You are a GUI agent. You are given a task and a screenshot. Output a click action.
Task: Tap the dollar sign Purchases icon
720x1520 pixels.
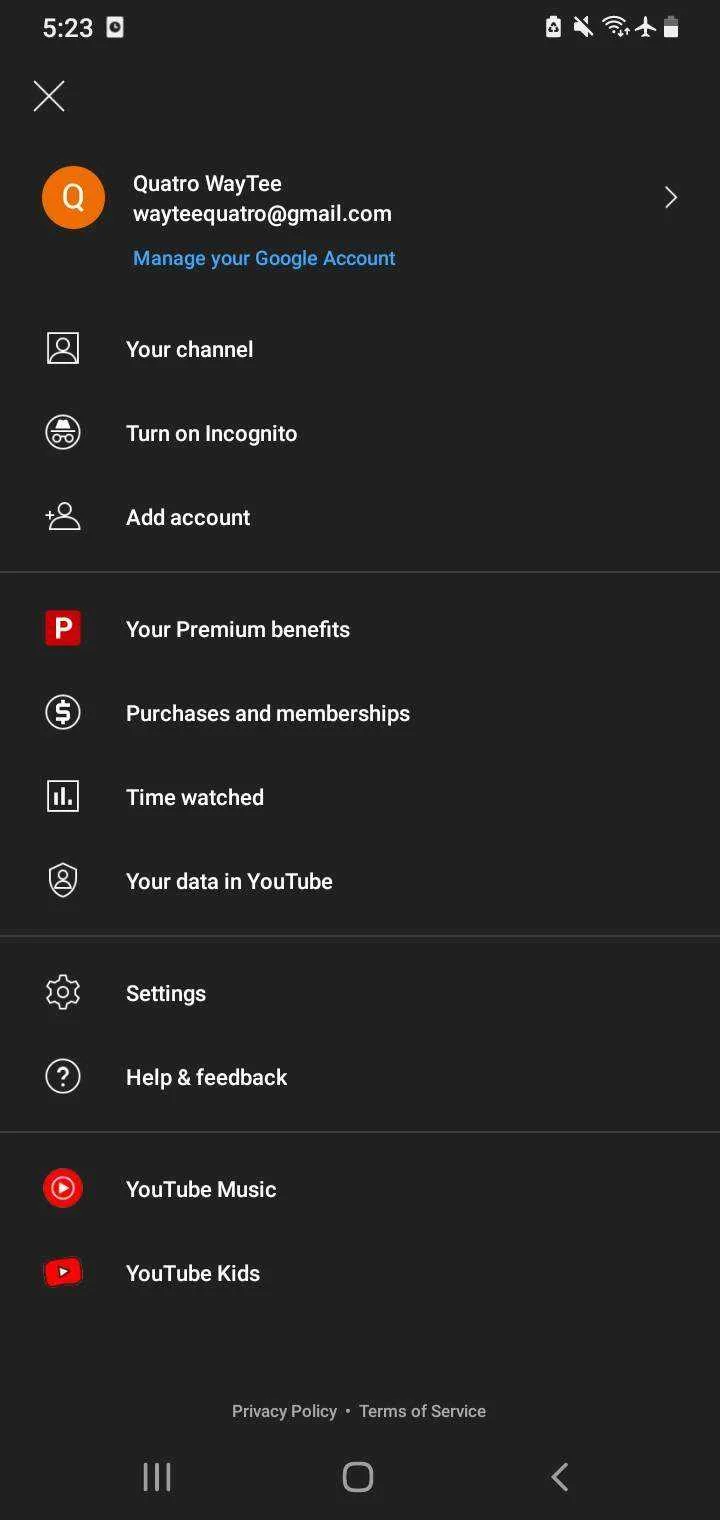tap(63, 712)
